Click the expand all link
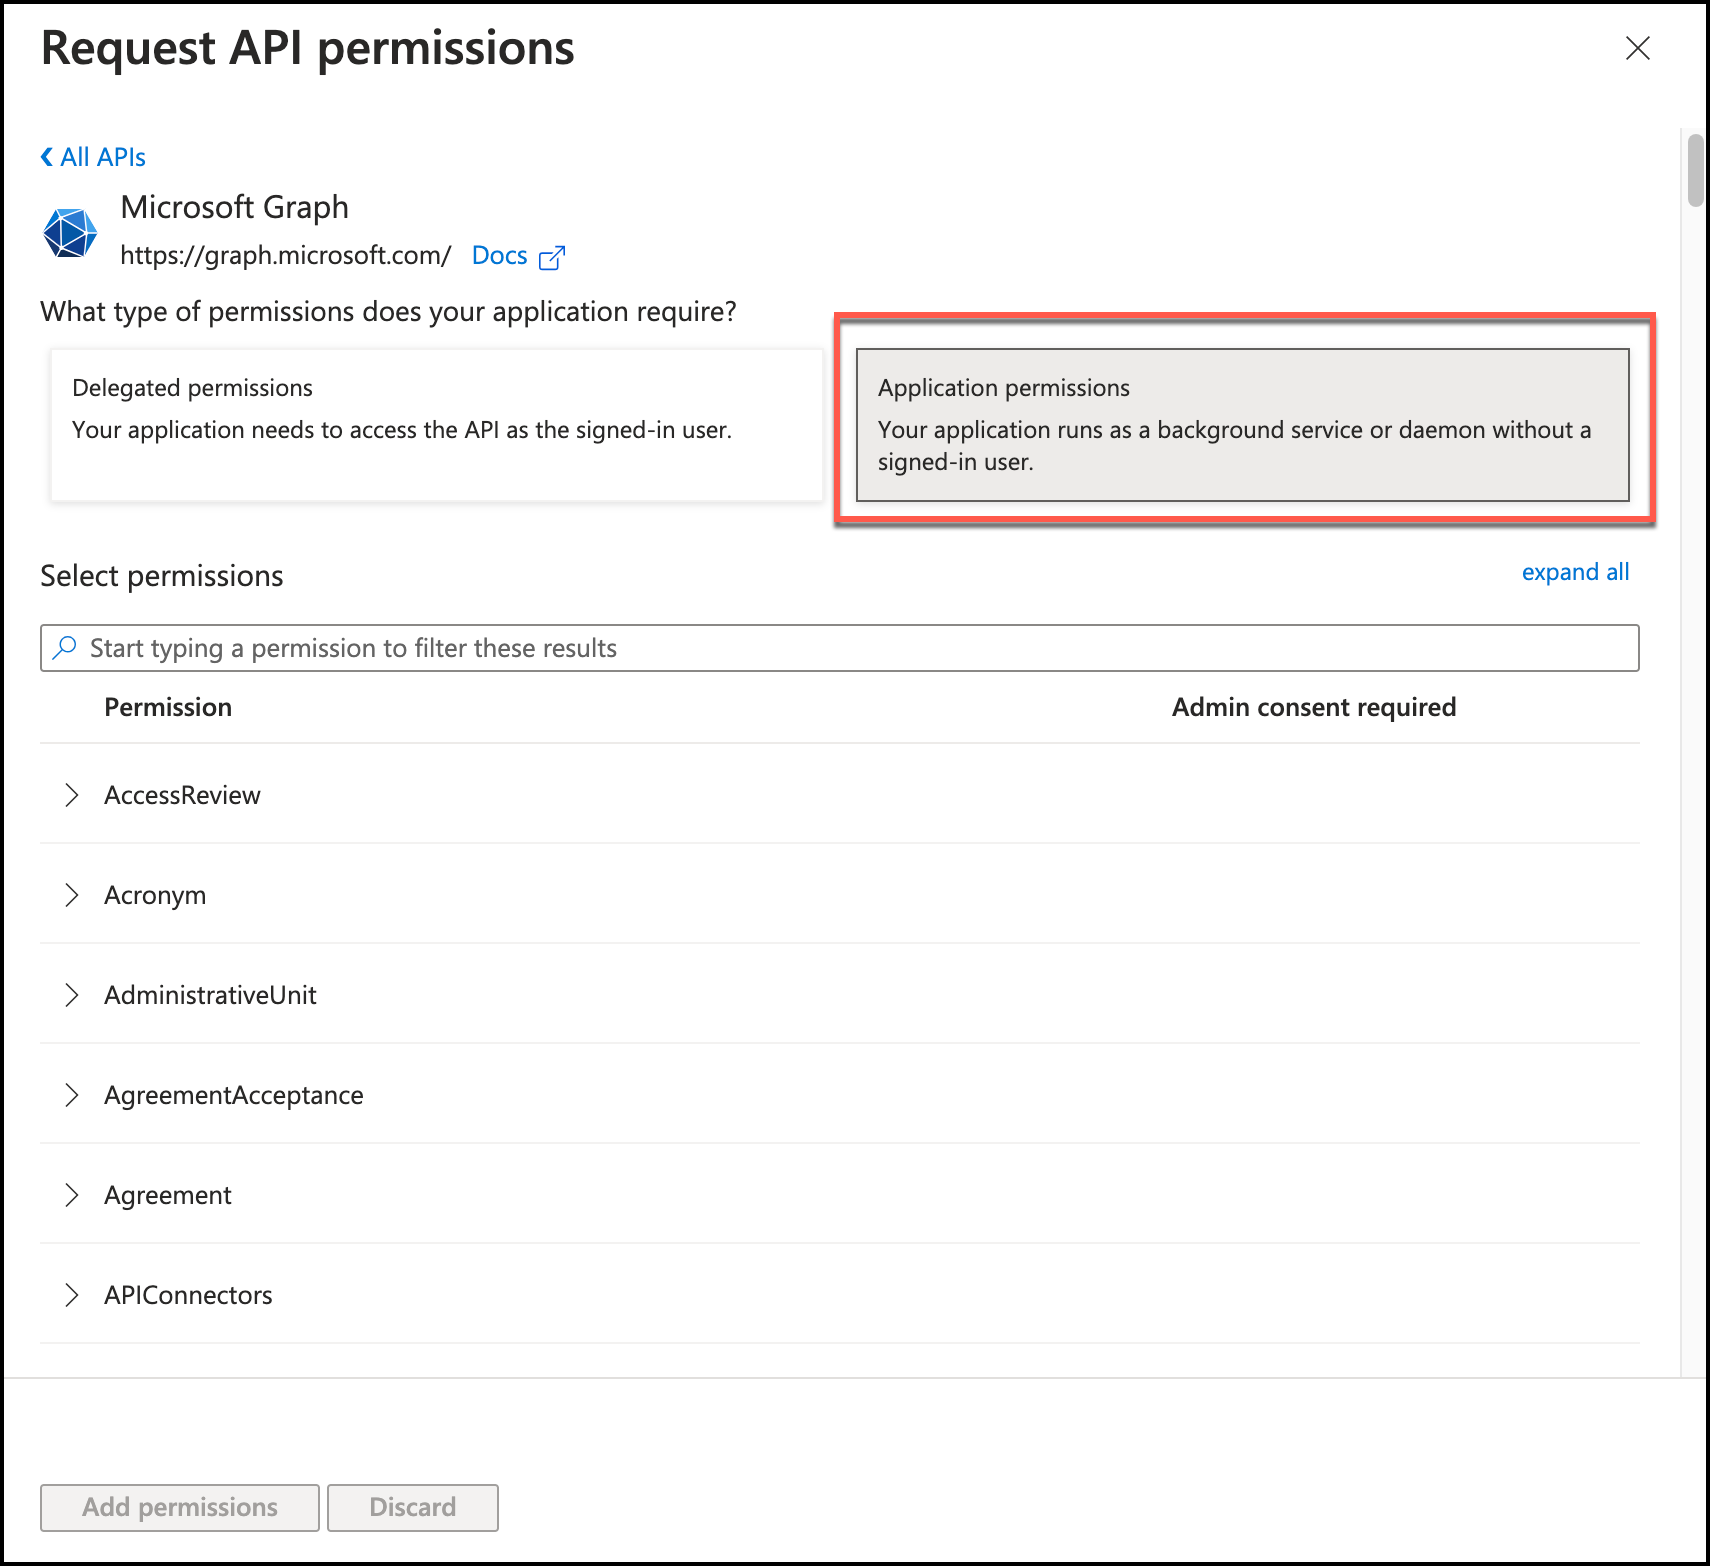1710x1566 pixels. [1575, 572]
